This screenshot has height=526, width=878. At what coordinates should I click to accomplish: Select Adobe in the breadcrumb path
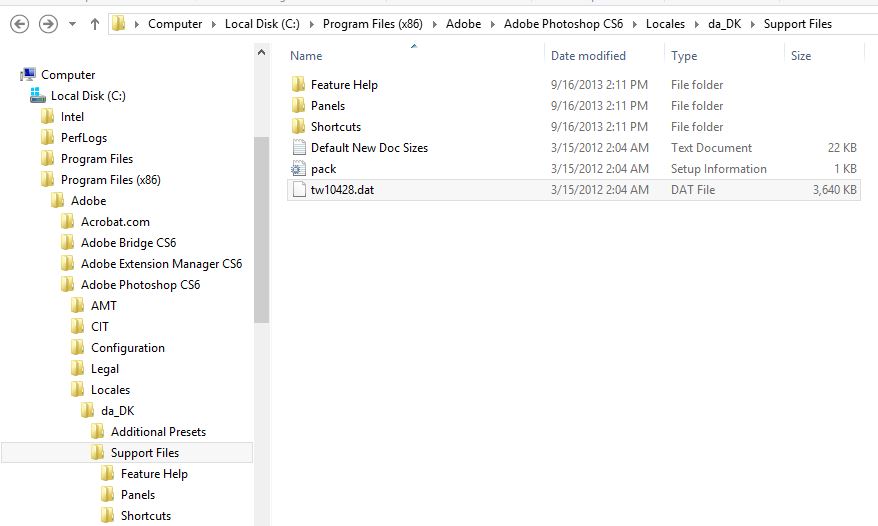pyautogui.click(x=463, y=24)
